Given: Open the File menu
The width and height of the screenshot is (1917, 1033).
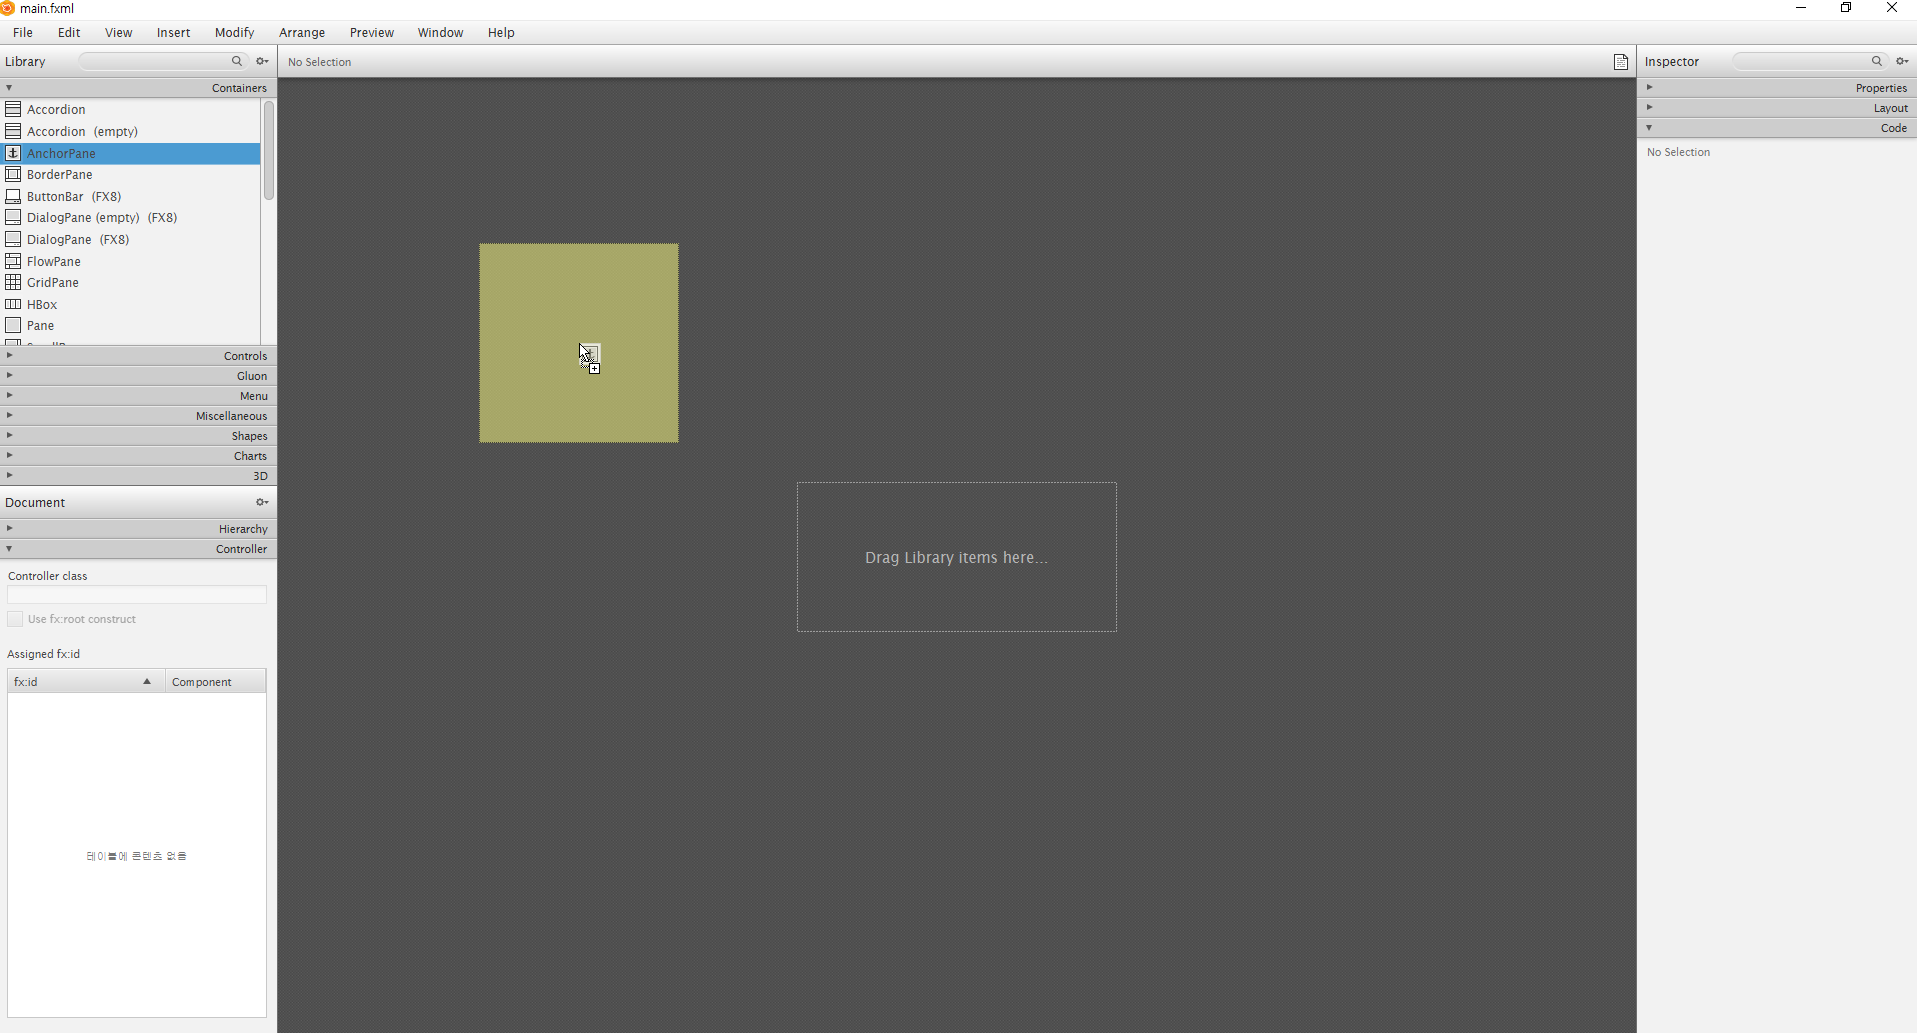Looking at the screenshot, I should coord(23,32).
